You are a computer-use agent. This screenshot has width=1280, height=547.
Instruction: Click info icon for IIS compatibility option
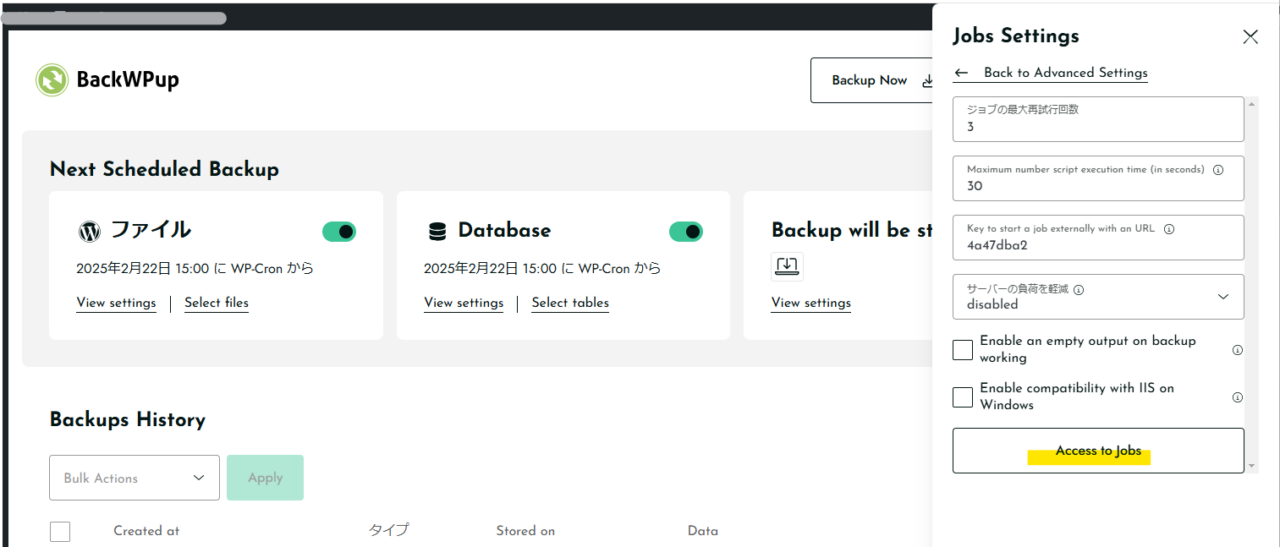[1237, 397]
